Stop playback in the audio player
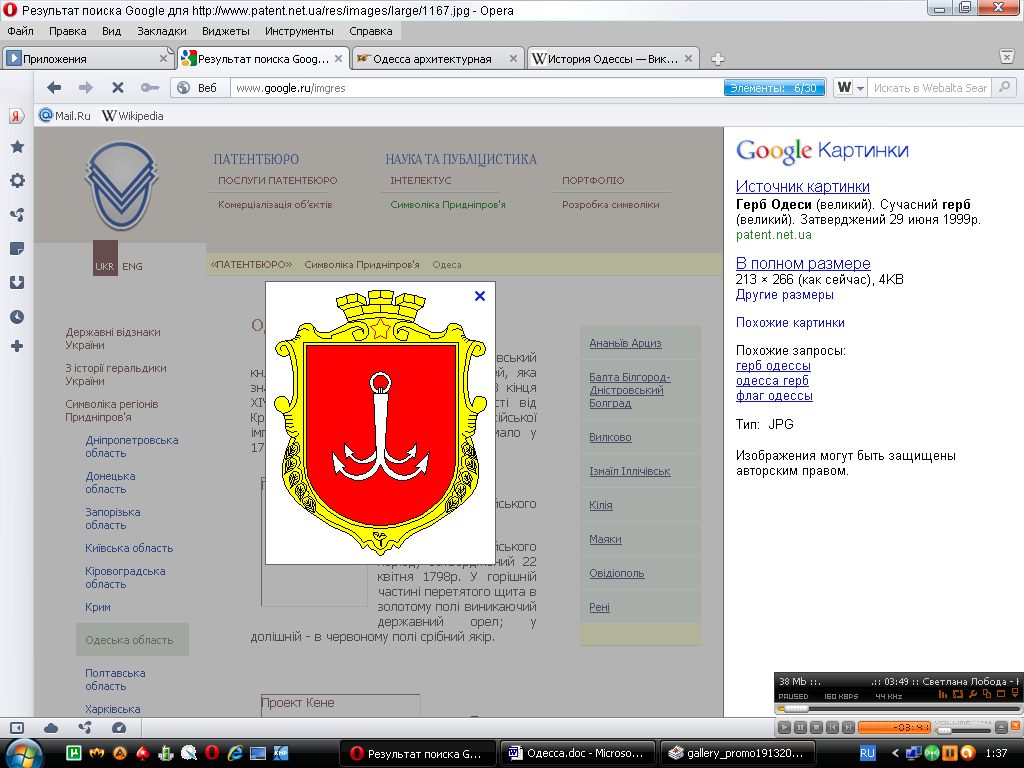Viewport: 1024px width, 768px height. 816,728
